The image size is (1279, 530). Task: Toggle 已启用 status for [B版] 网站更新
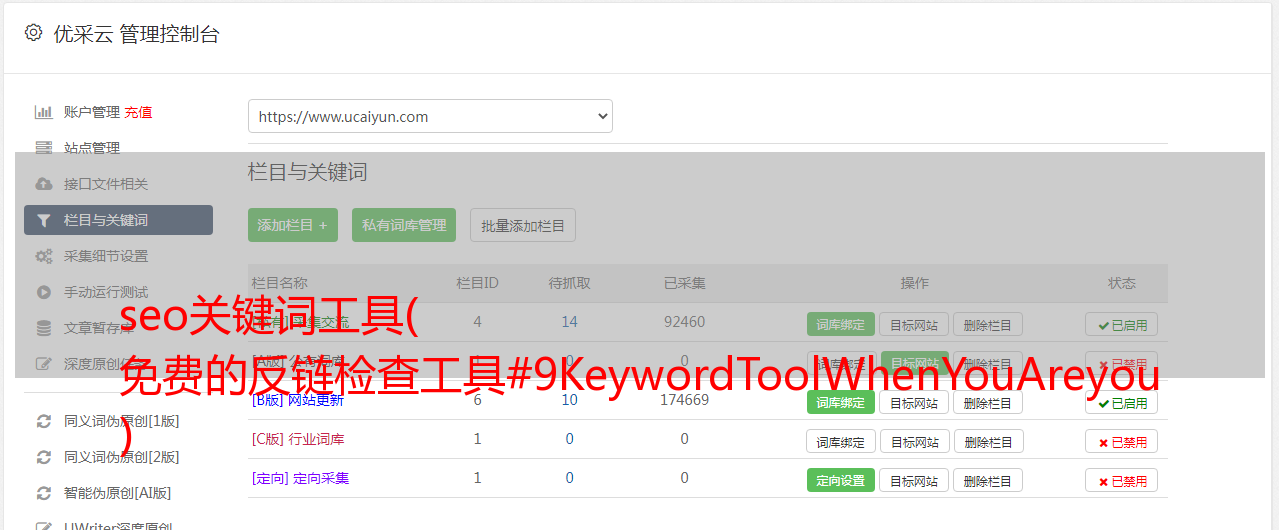coord(1121,402)
